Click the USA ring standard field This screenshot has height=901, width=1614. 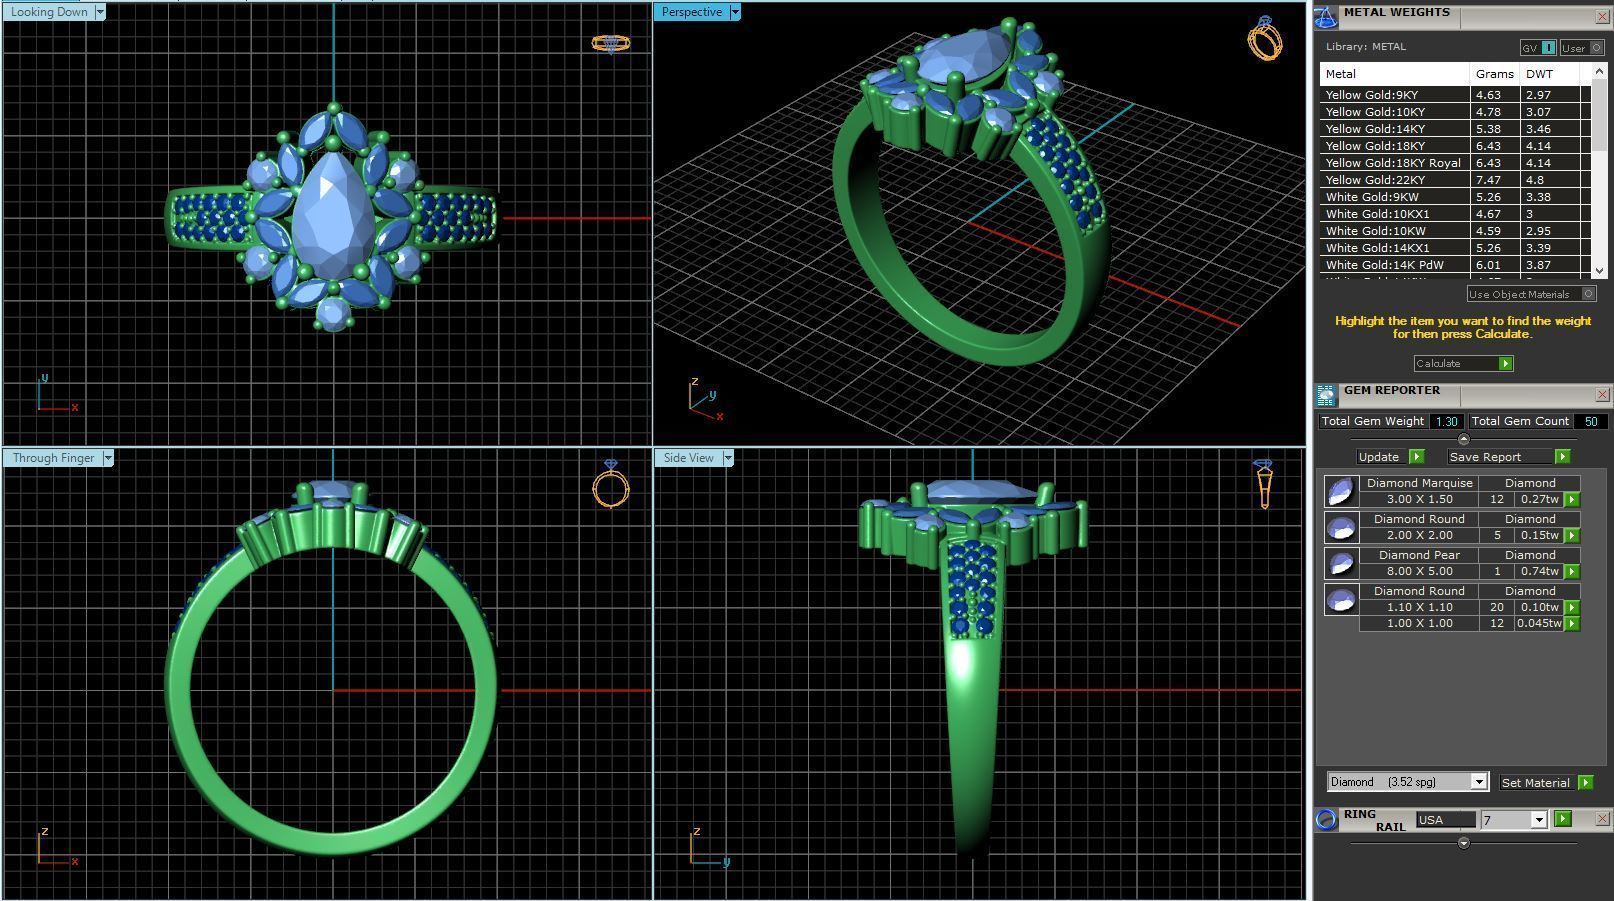point(1445,820)
